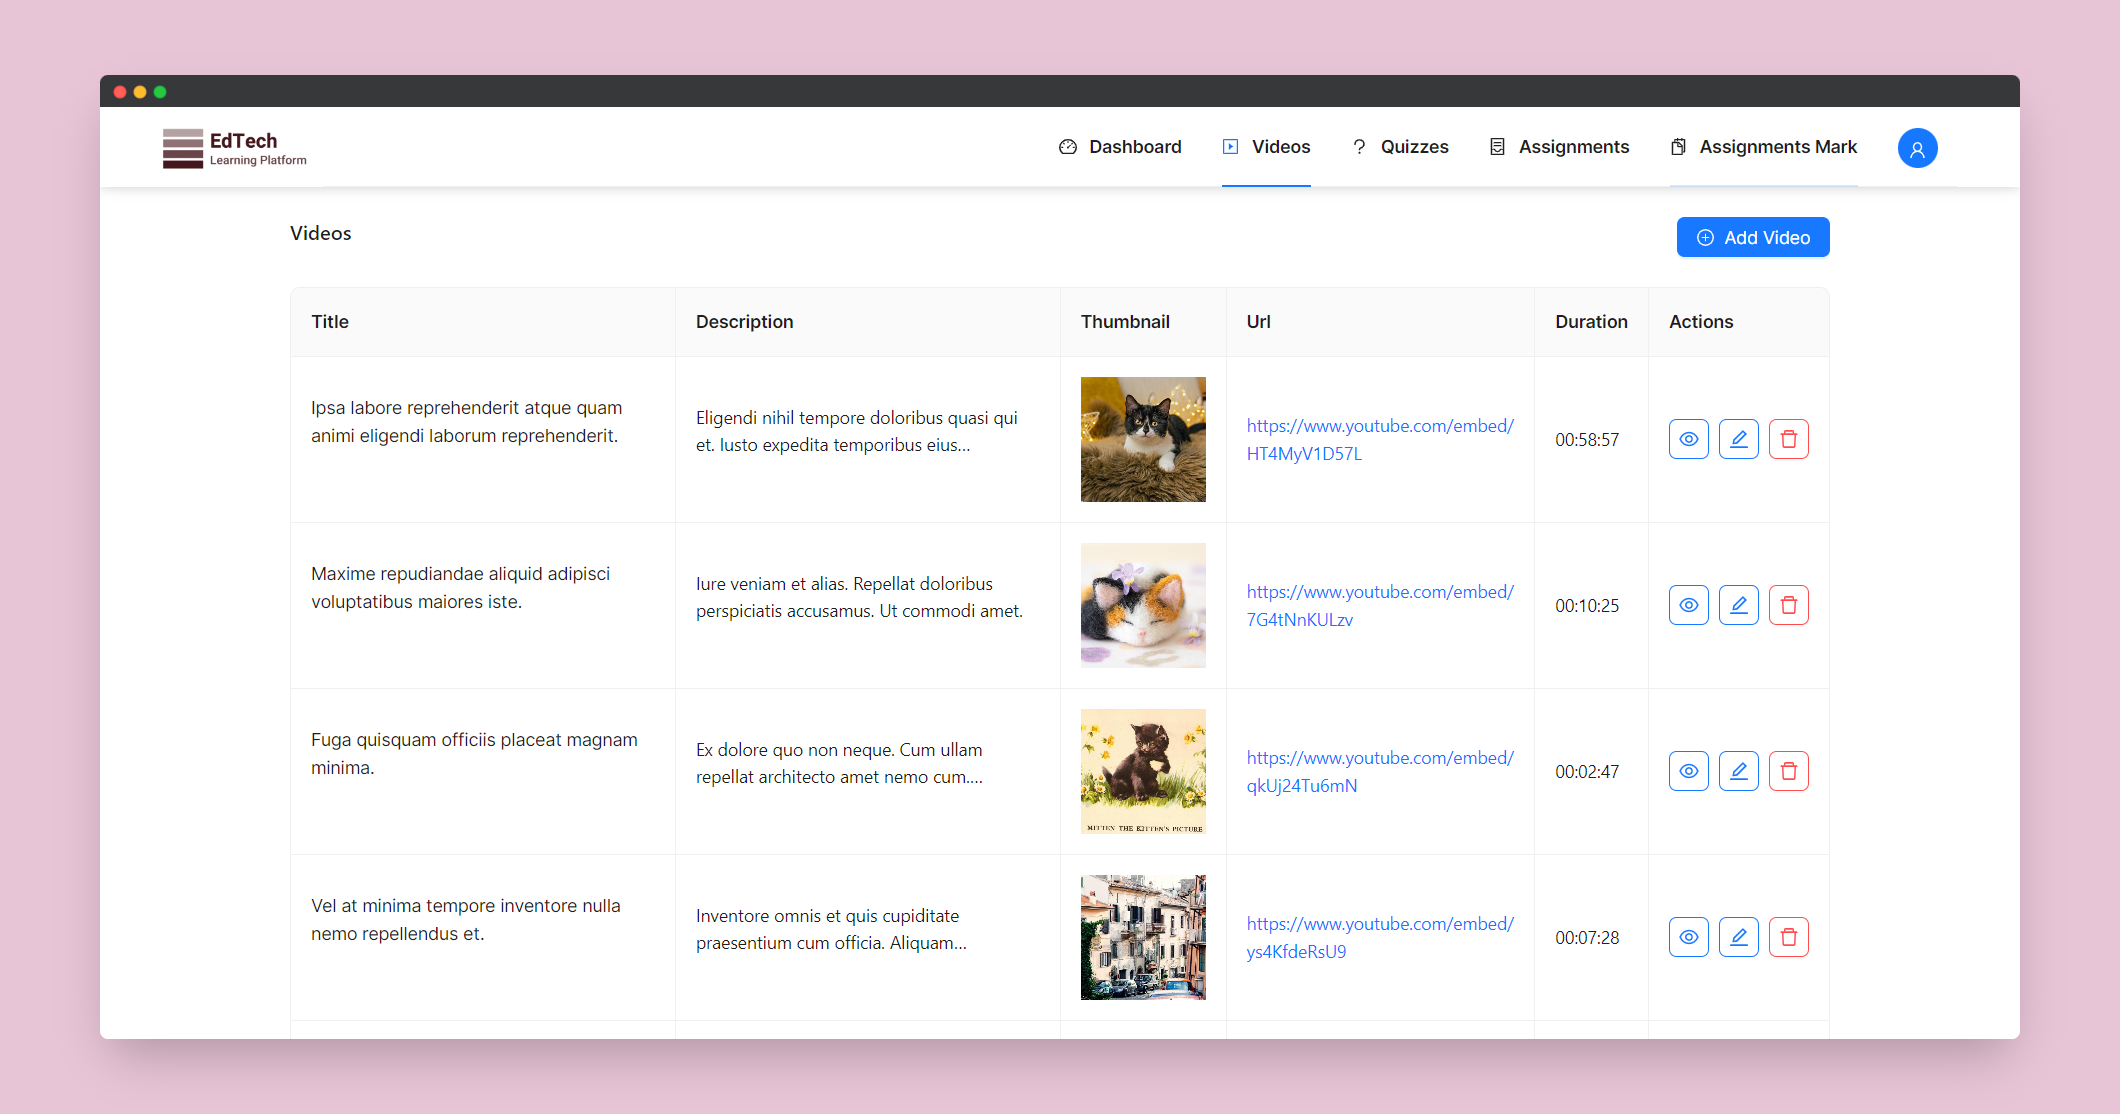Screen dimensions: 2120x1114
Task: Click eye icon for 00:10:25 video
Action: (1688, 605)
